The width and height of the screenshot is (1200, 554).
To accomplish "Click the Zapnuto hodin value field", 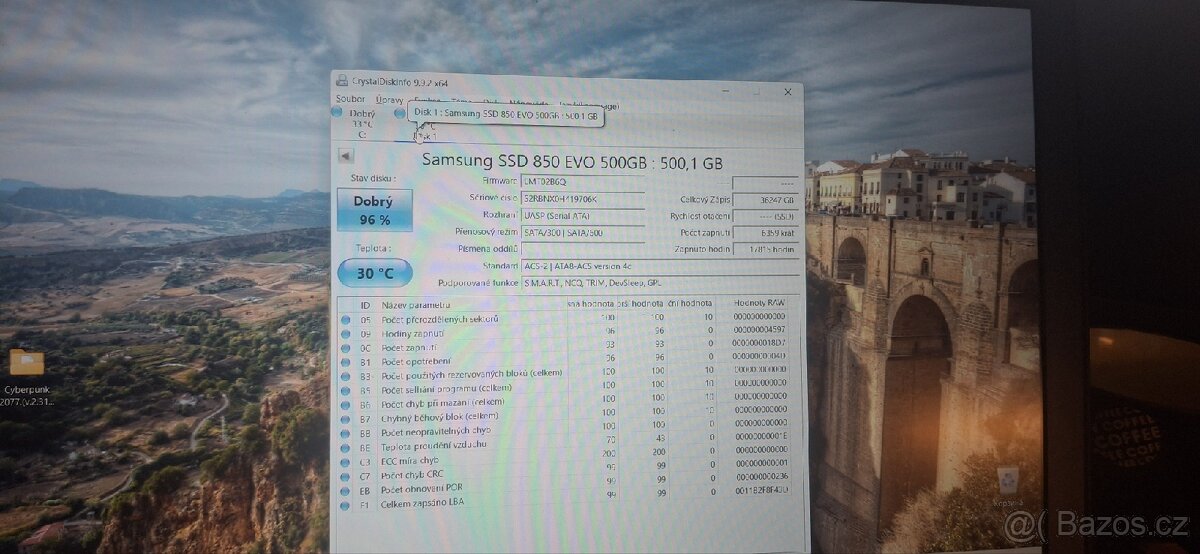I will pos(766,250).
